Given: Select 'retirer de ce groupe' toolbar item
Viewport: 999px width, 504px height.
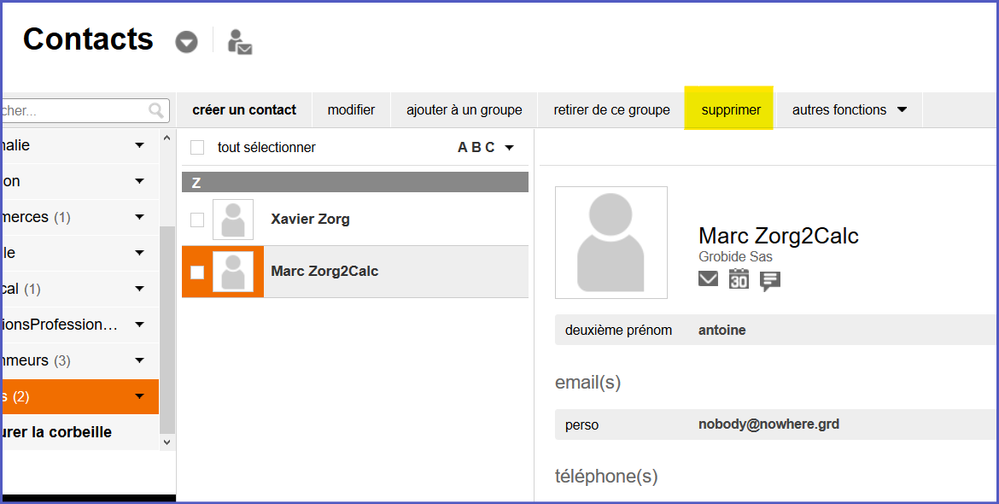Looking at the screenshot, I should point(612,110).
